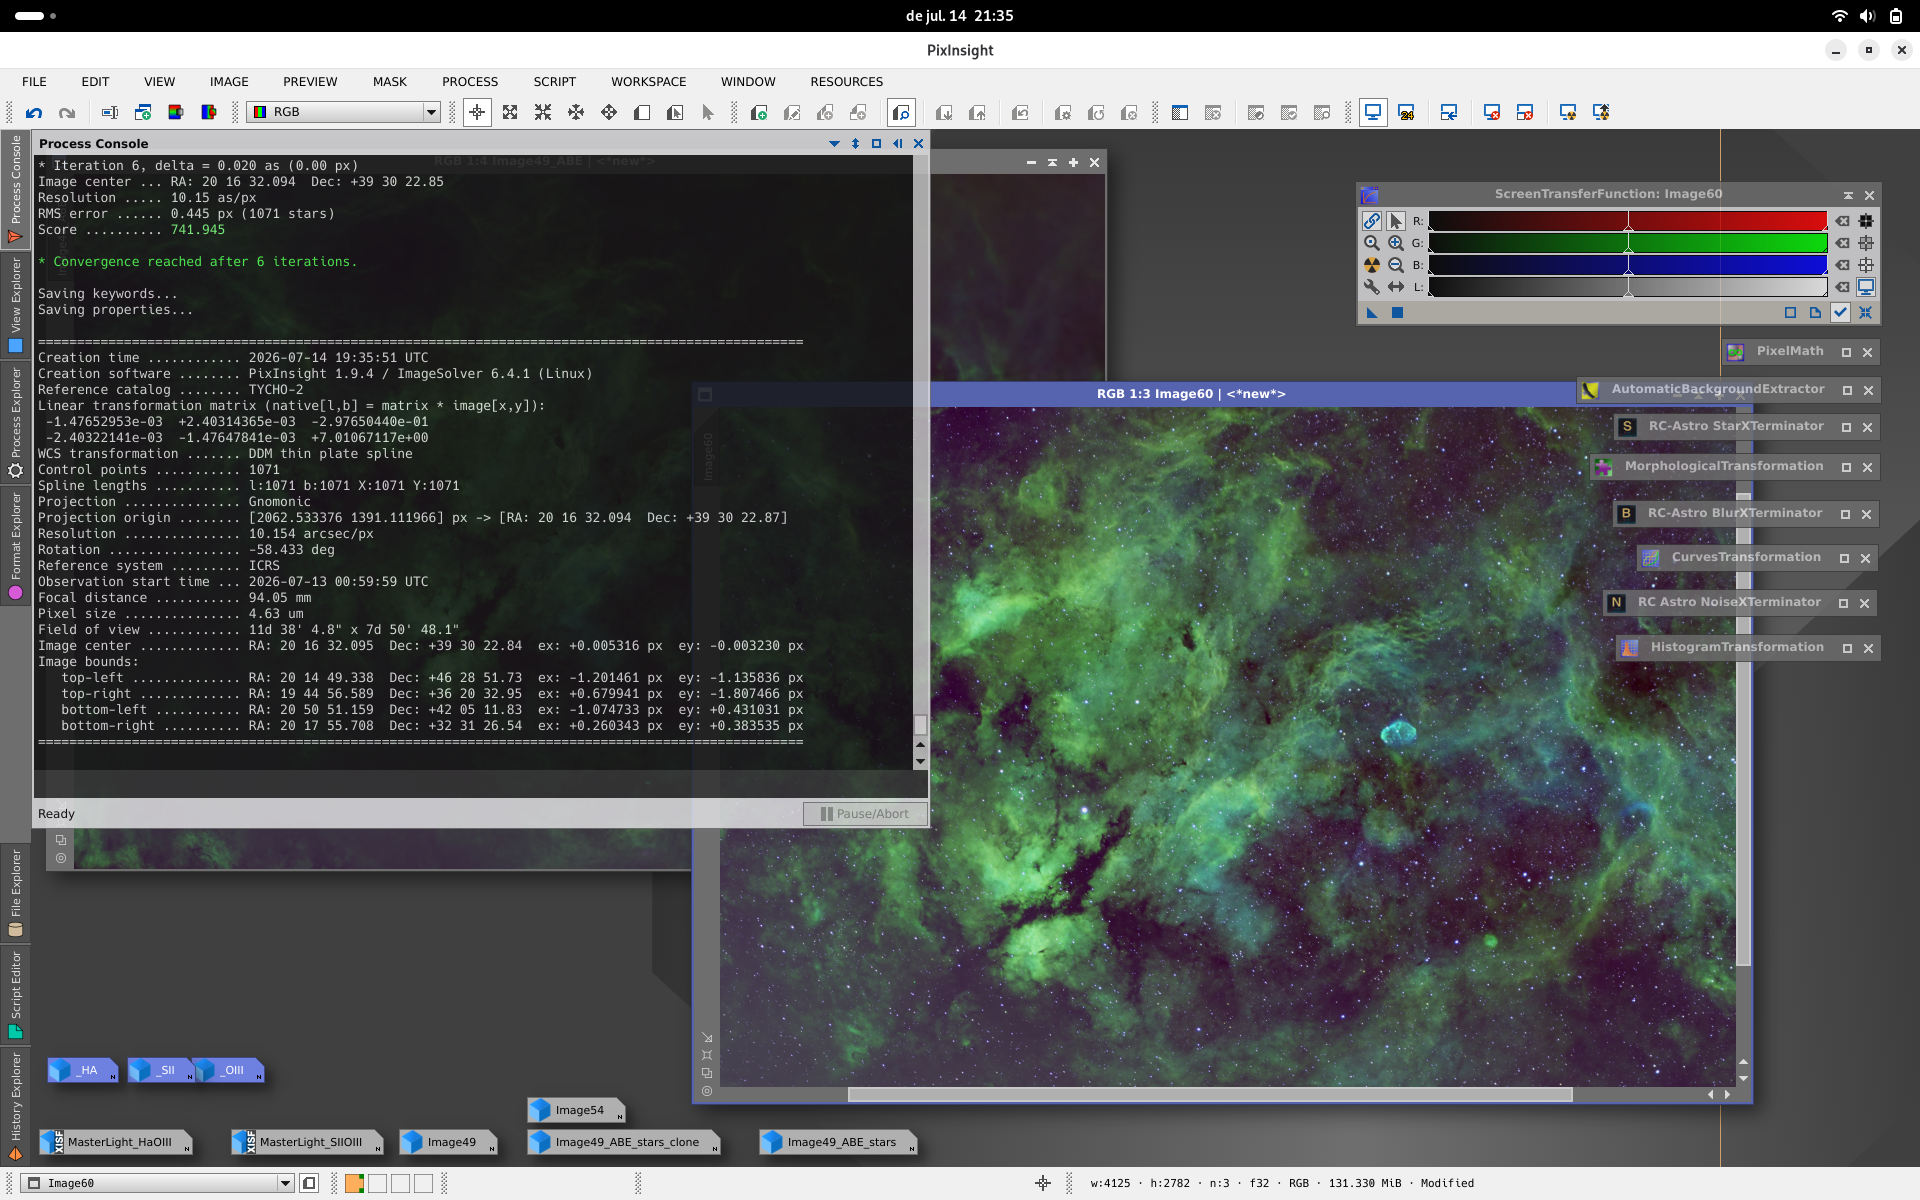Image resolution: width=1920 pixels, height=1200 pixels.
Task: Reset the STF red channel
Action: click(x=1842, y=221)
